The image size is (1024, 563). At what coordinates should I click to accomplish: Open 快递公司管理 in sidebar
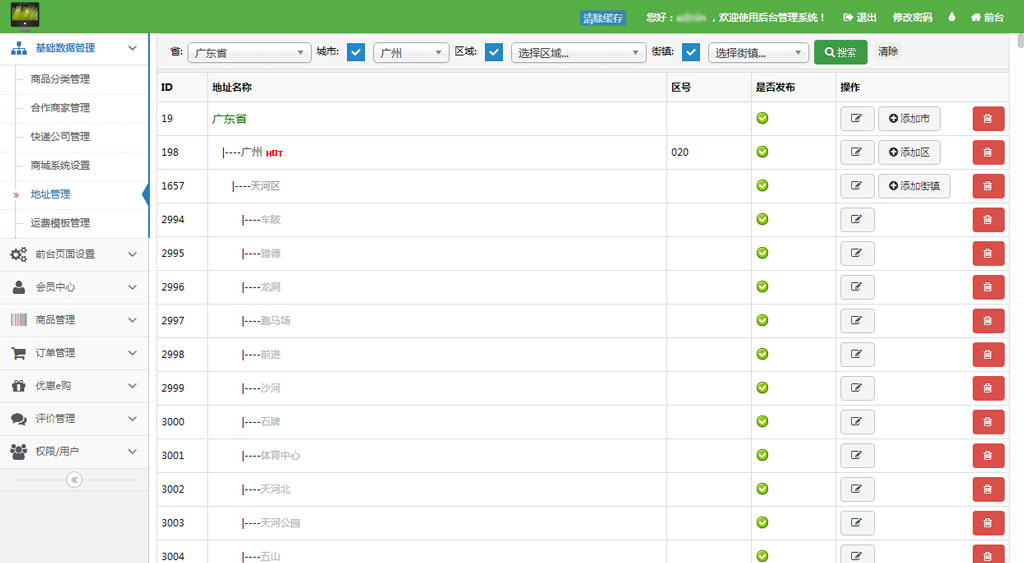pos(60,137)
